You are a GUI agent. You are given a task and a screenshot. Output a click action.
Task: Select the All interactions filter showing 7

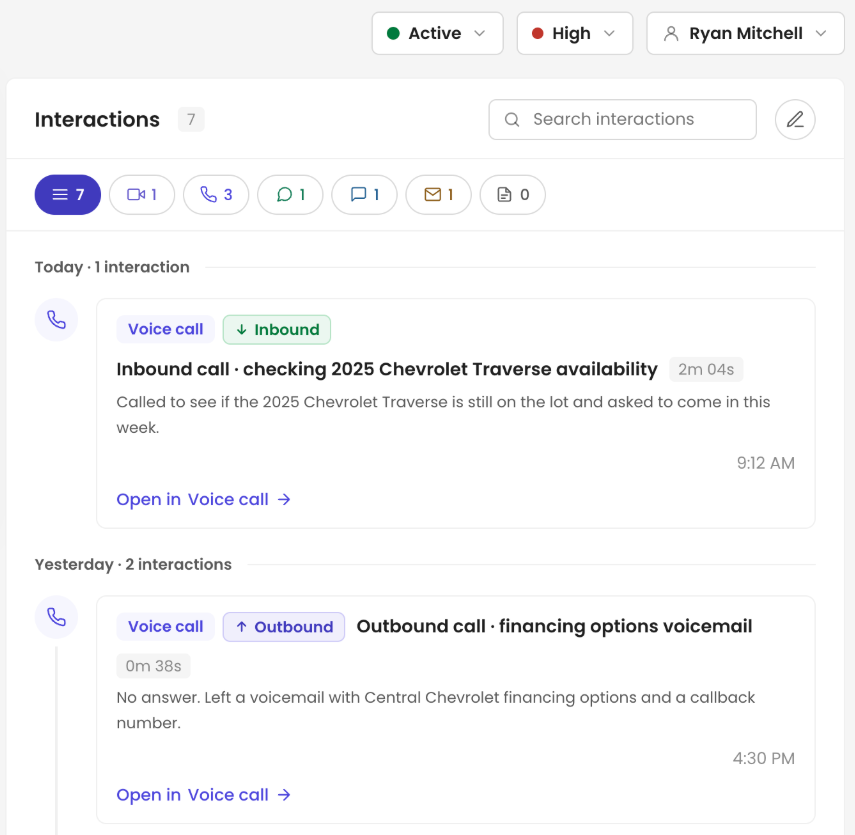click(x=68, y=195)
